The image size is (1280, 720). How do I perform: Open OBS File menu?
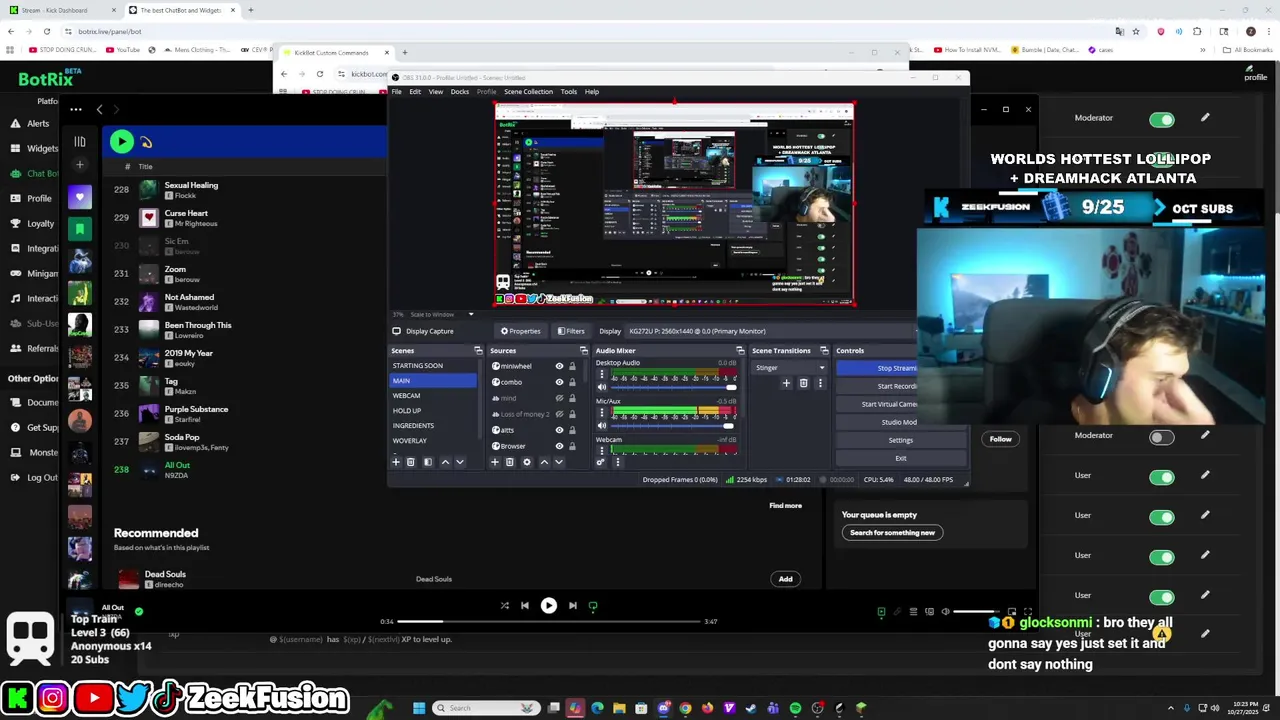tap(397, 92)
